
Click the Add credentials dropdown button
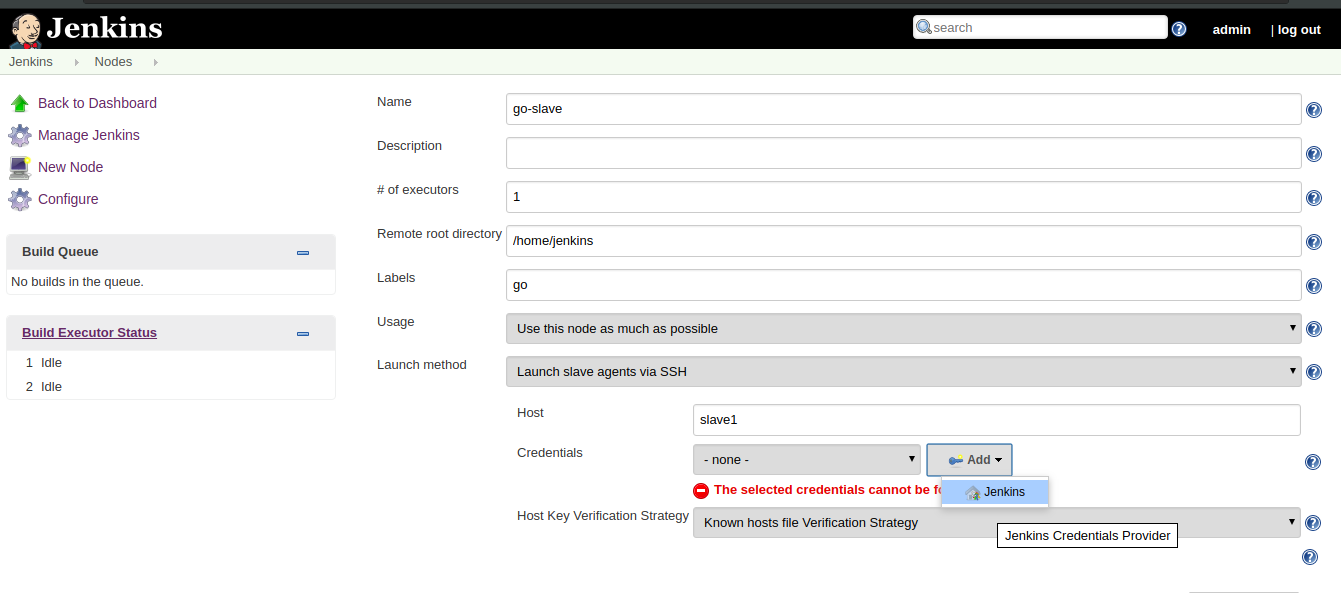969,460
